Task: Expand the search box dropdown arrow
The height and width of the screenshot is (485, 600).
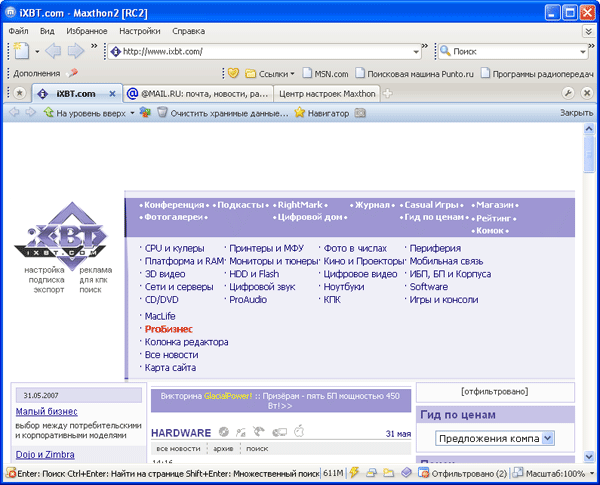Action: (x=583, y=51)
